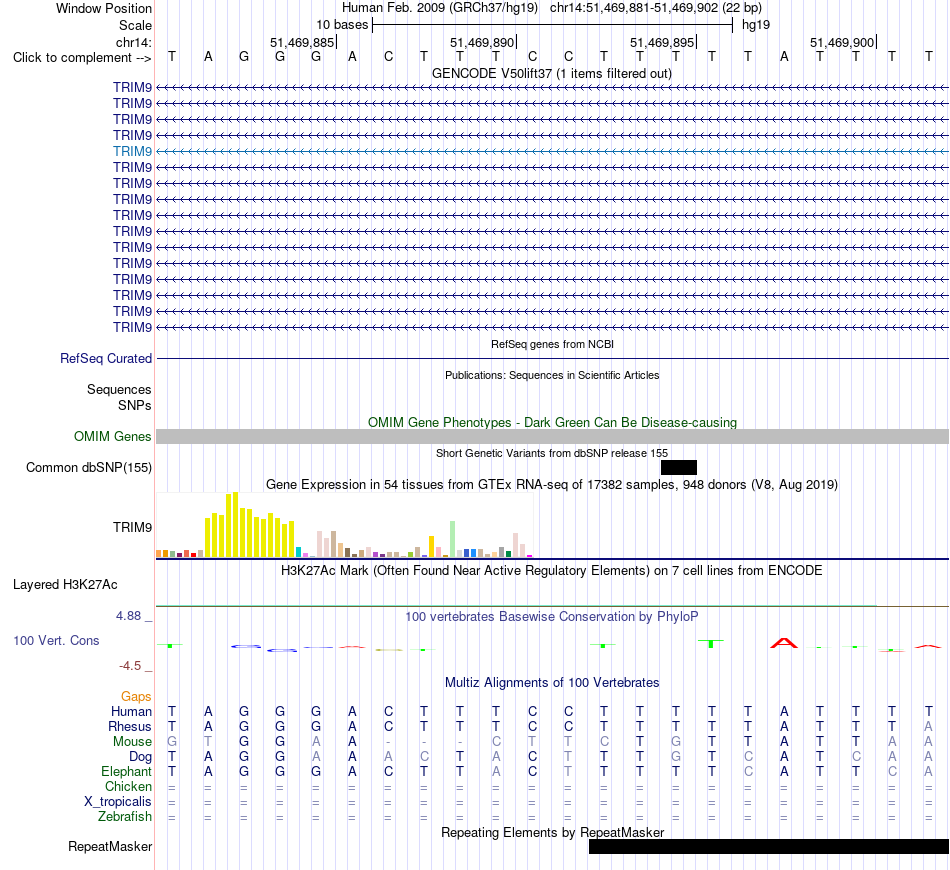Click the TRIM9 label beside GTEx bar chart

coord(132,528)
